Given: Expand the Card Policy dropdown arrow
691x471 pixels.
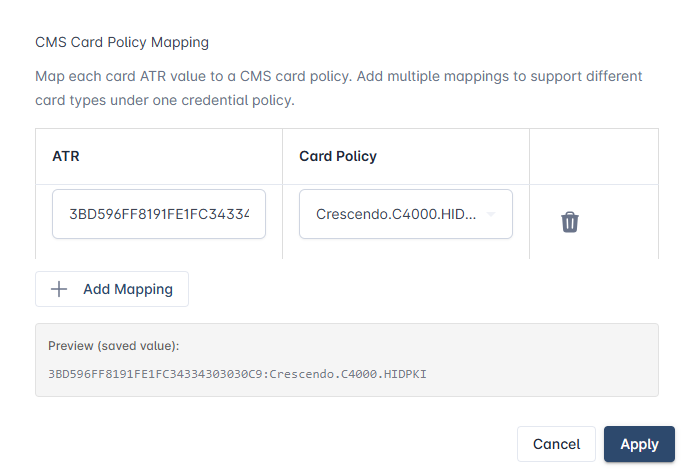Looking at the screenshot, I should [x=491, y=214].
